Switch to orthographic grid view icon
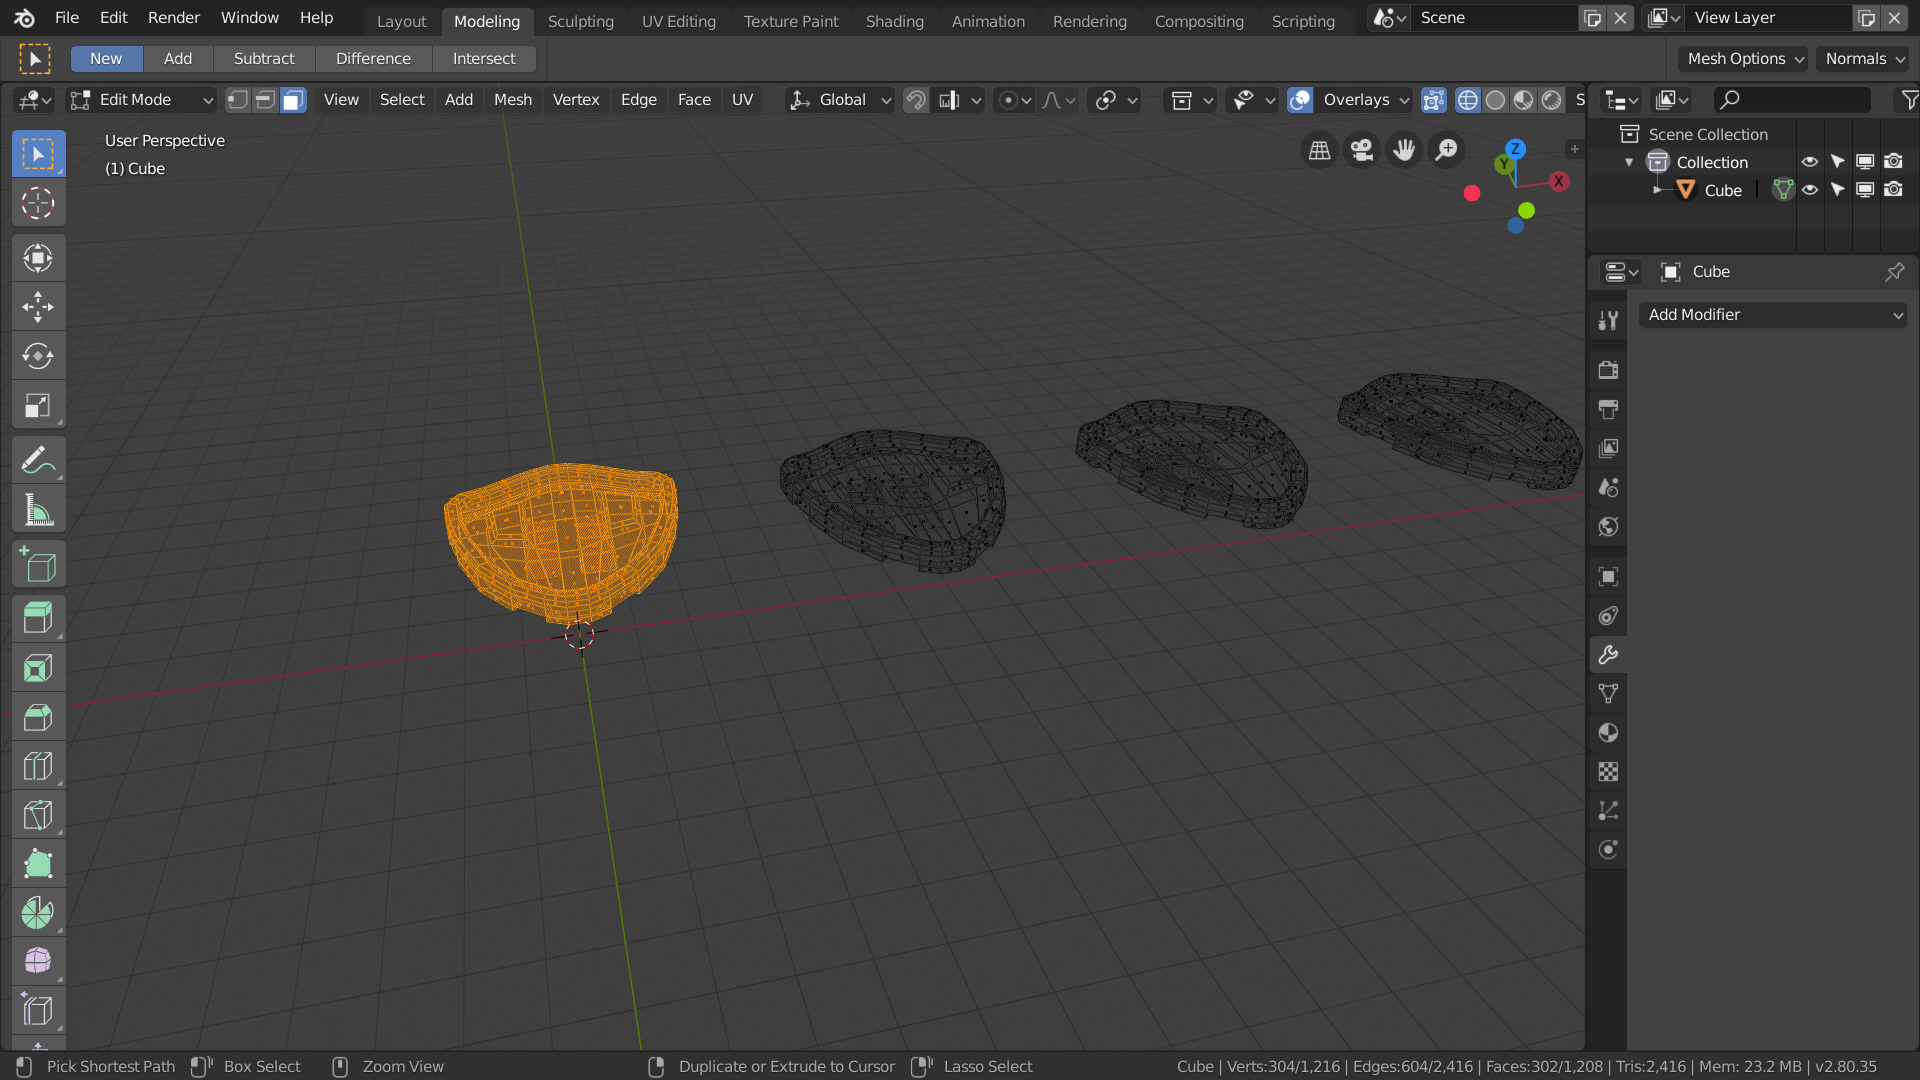 click(x=1320, y=150)
